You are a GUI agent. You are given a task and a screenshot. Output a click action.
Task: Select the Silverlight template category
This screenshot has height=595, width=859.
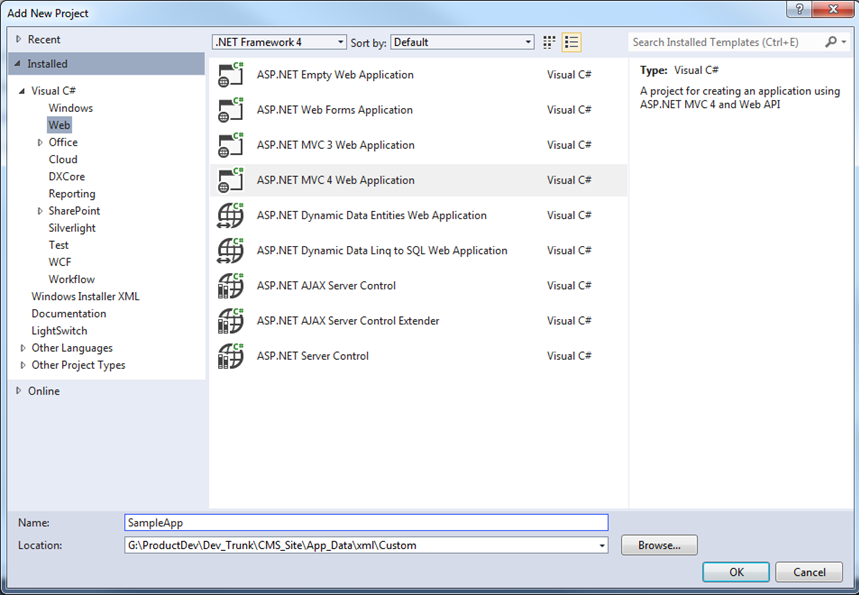coord(73,227)
